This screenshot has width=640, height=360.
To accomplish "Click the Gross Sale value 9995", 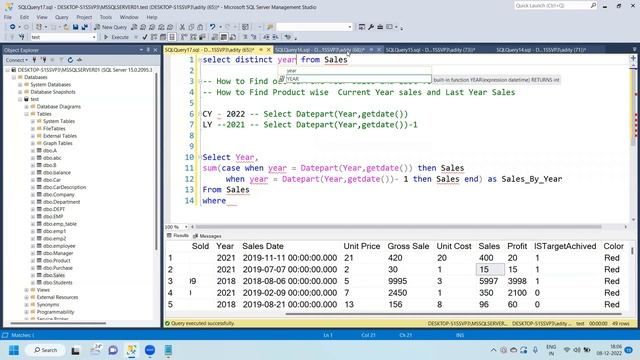I will tap(398, 281).
